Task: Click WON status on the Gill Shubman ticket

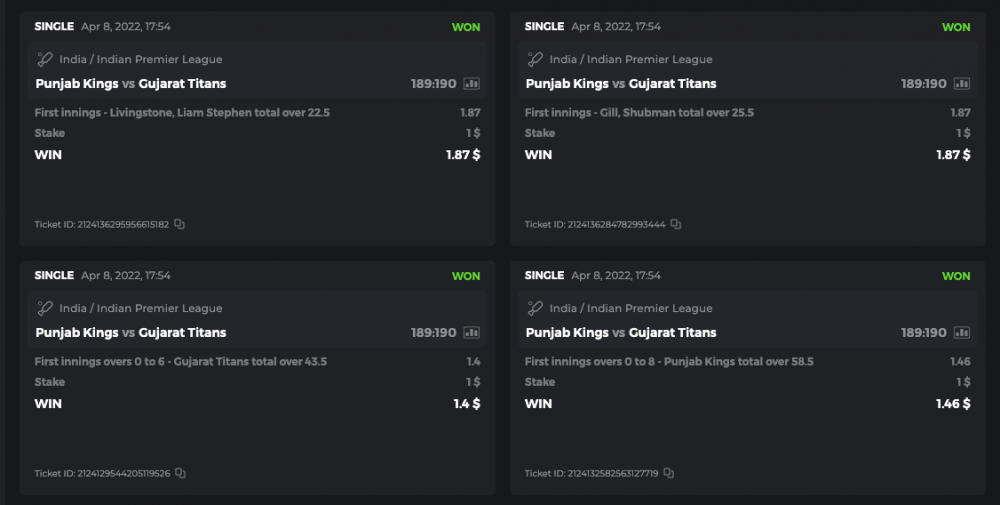Action: click(x=956, y=27)
